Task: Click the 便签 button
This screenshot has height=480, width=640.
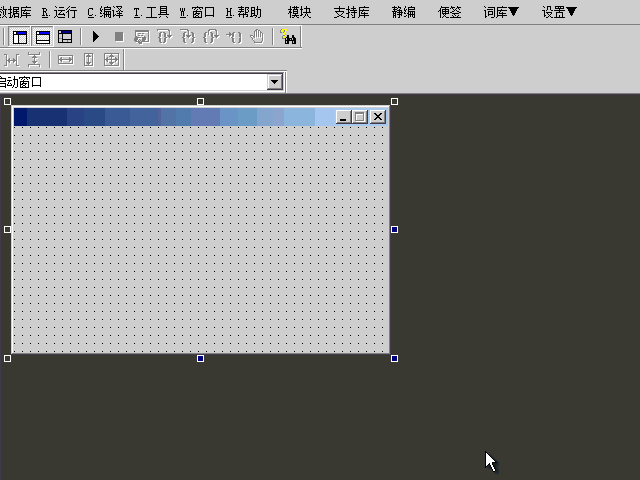Action: 449,12
